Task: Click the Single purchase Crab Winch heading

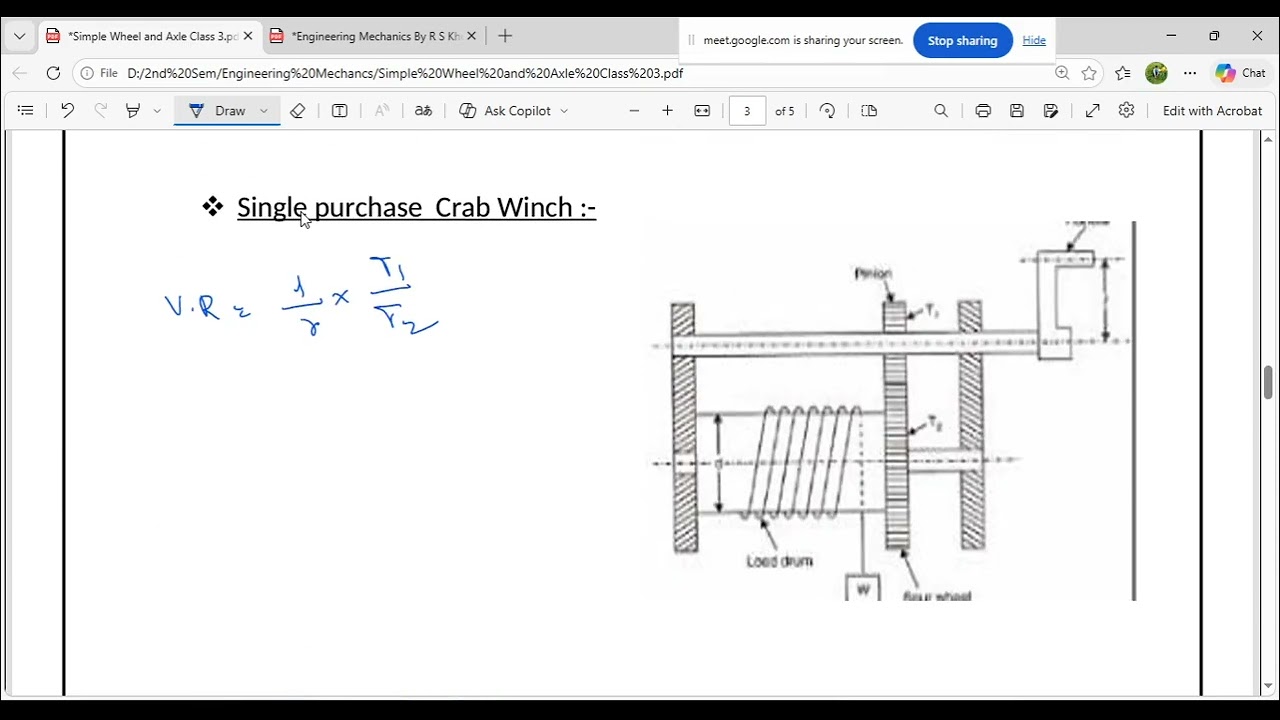Action: [x=416, y=207]
